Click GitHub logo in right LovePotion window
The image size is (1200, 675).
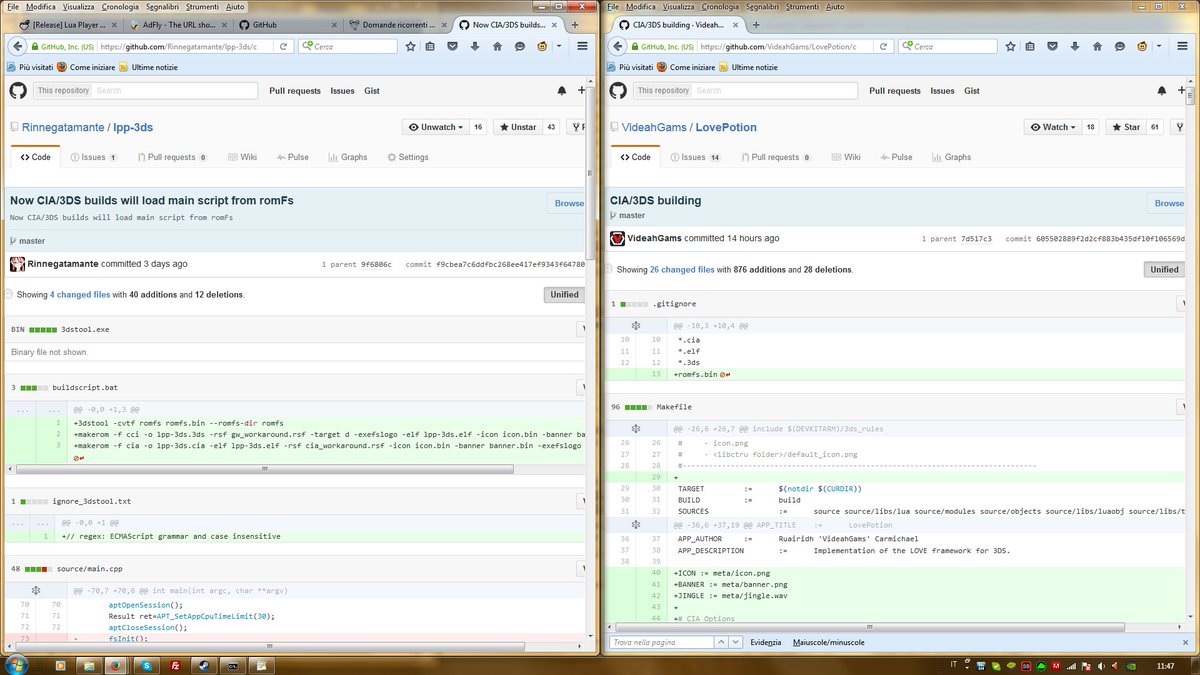[x=618, y=91]
